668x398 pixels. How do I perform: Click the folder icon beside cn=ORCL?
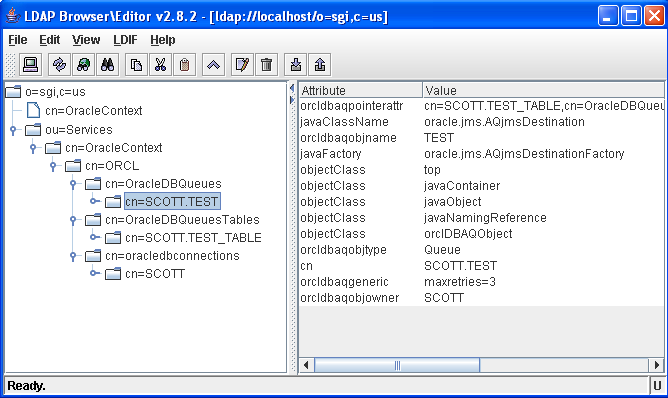73,166
